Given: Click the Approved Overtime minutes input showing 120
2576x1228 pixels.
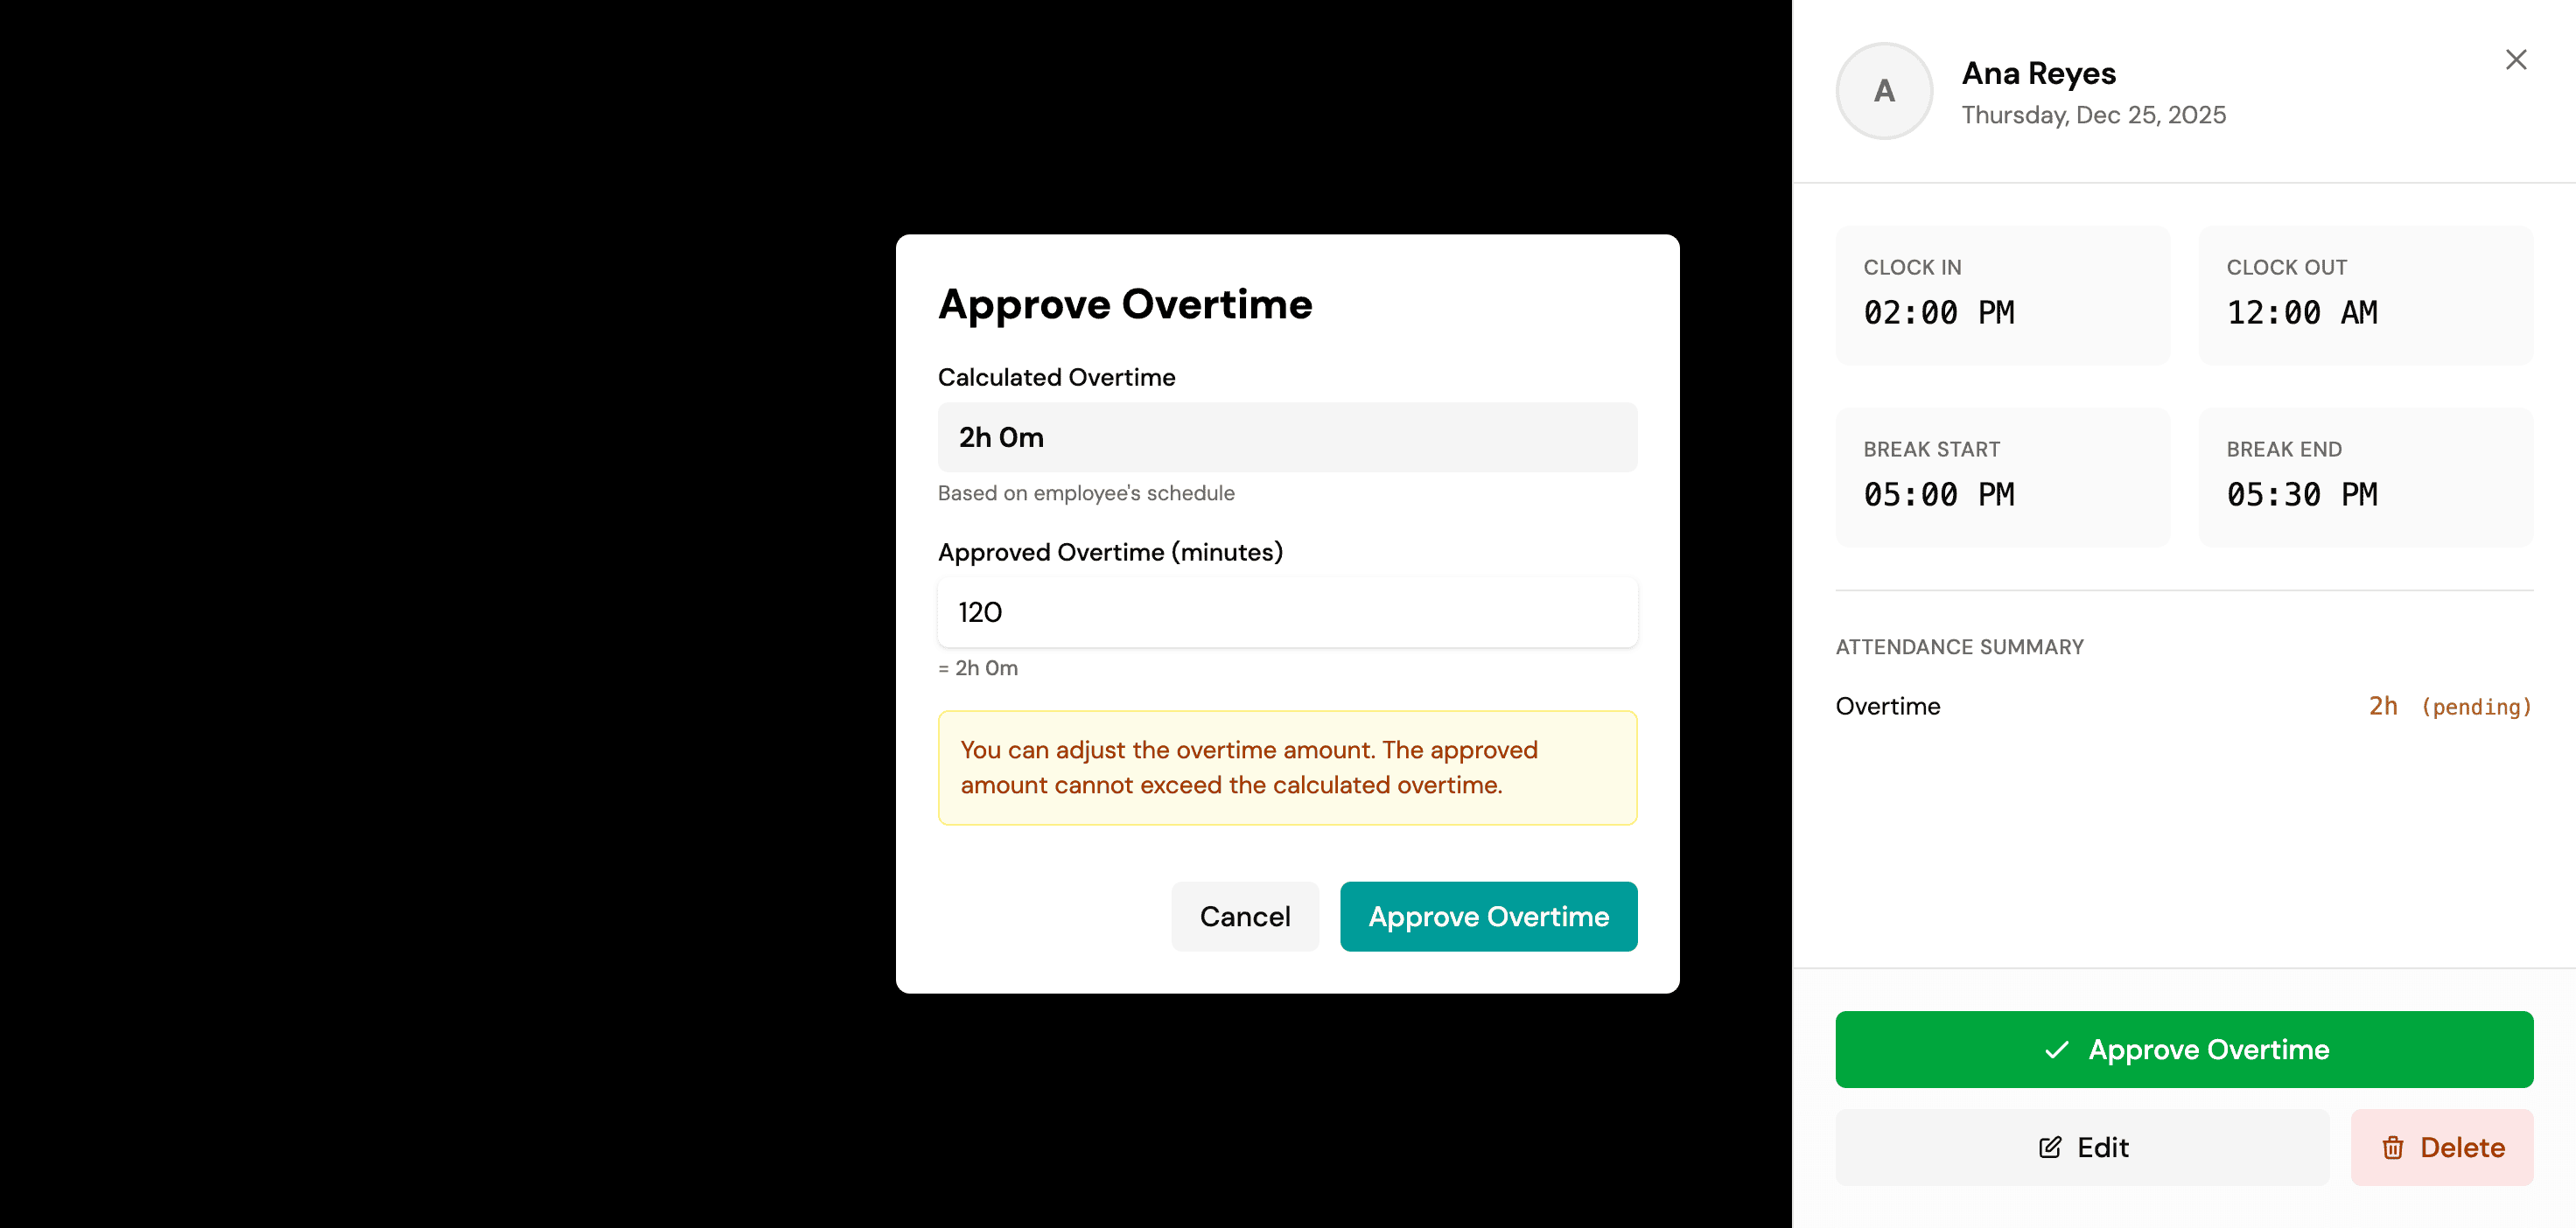Looking at the screenshot, I should [1287, 612].
